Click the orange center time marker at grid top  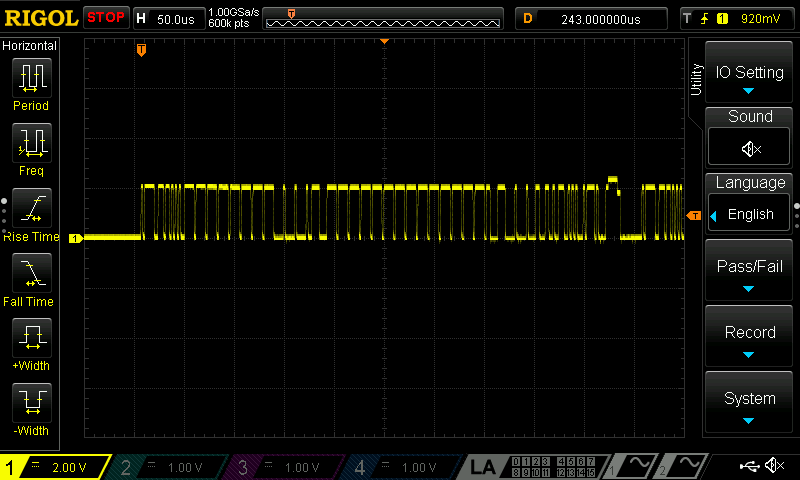pos(384,41)
